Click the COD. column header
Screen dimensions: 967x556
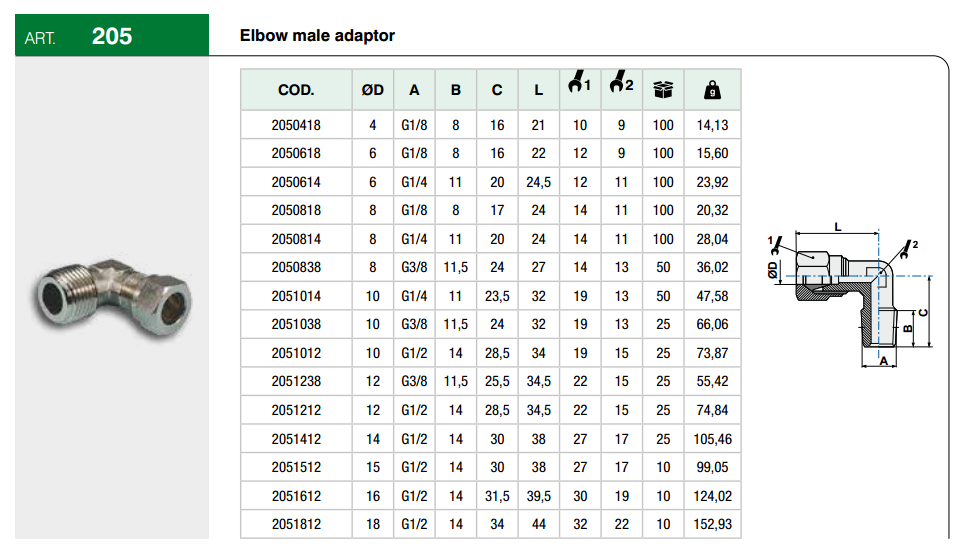pos(296,90)
